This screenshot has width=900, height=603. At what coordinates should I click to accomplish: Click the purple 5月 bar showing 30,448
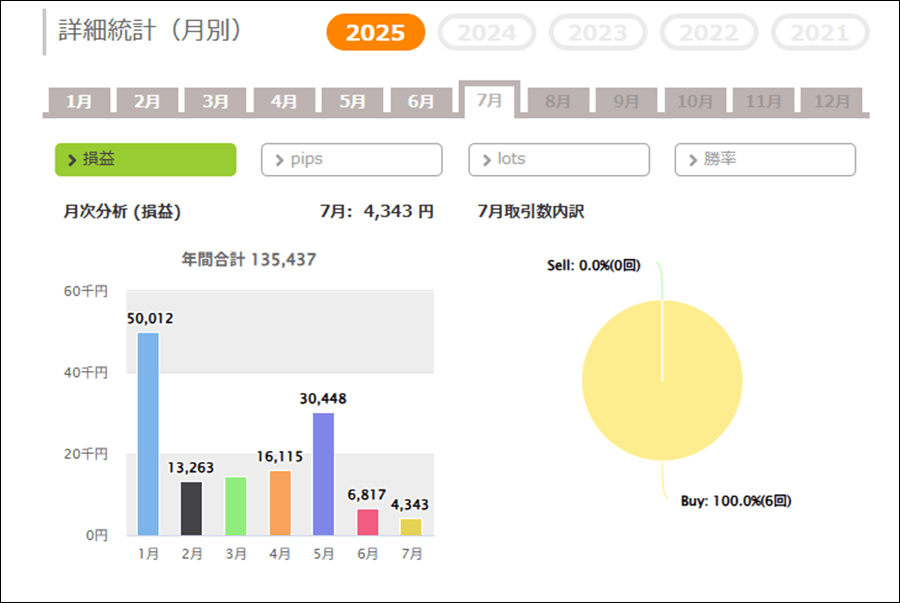[324, 474]
